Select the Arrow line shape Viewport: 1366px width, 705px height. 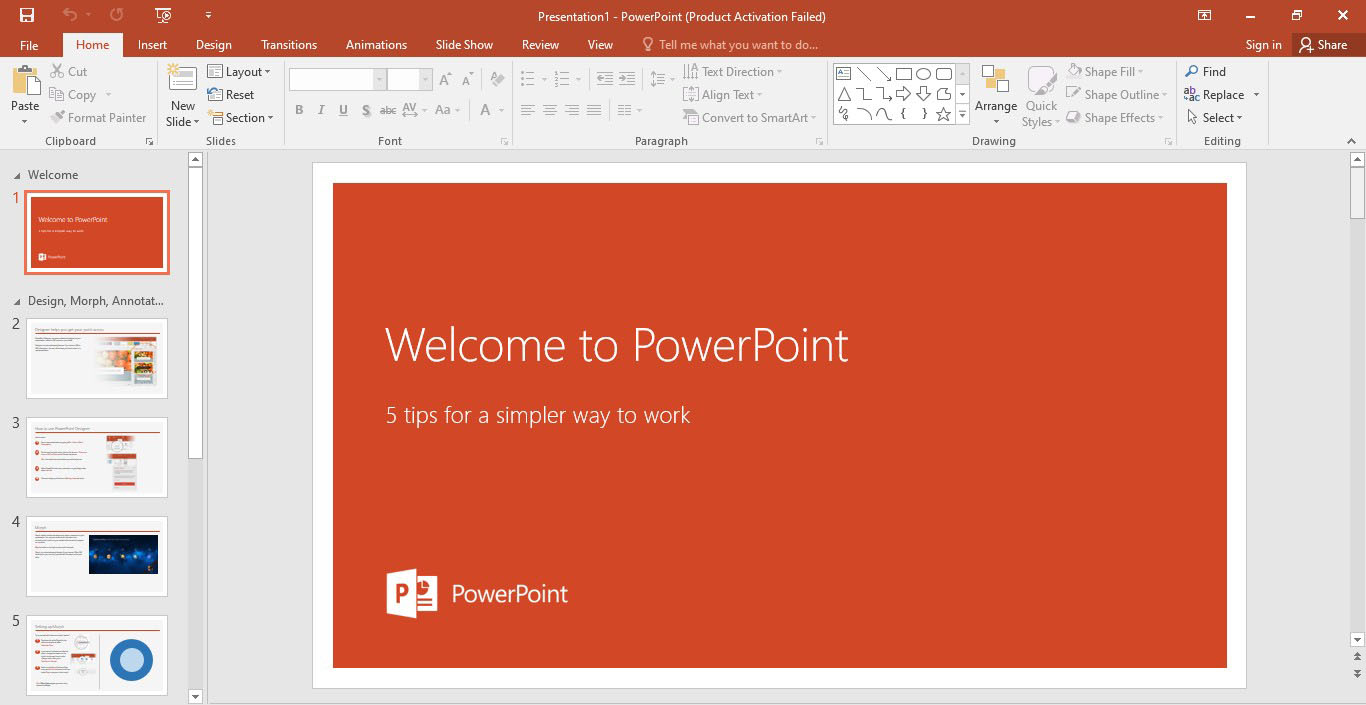884,74
